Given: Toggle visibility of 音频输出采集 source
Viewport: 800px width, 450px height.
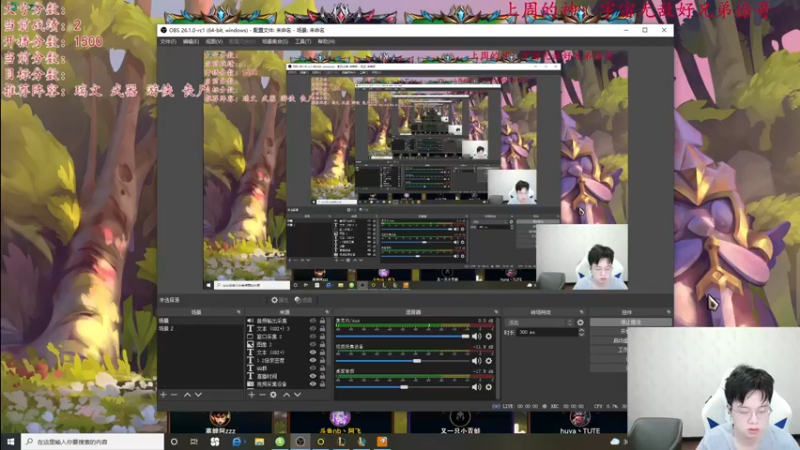Looking at the screenshot, I should (313, 321).
